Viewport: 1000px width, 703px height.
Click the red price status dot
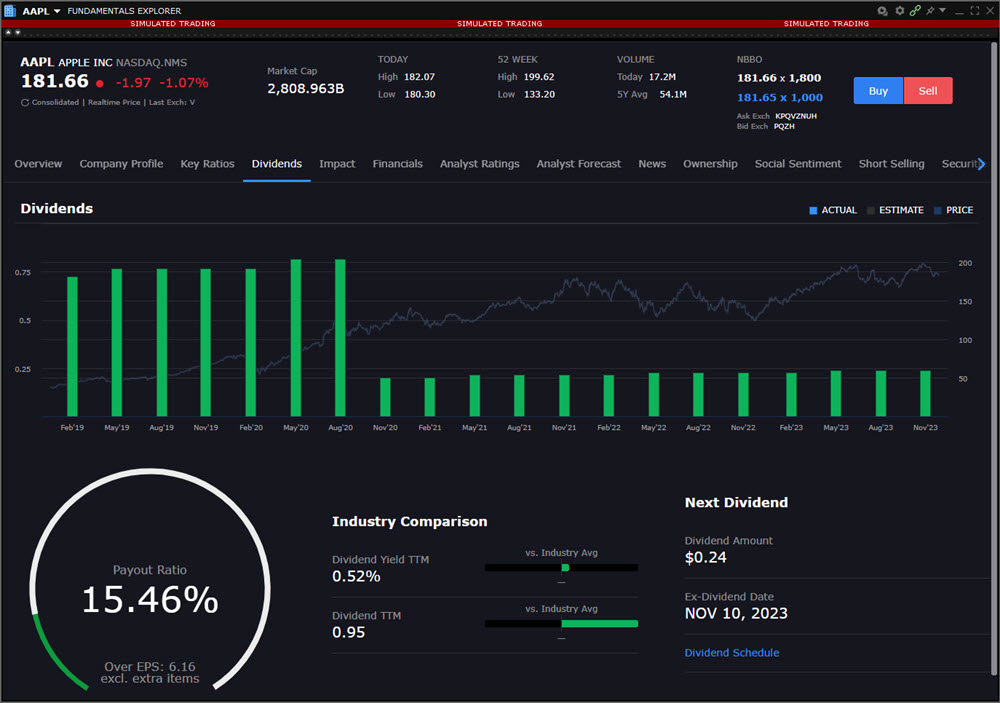(x=99, y=83)
